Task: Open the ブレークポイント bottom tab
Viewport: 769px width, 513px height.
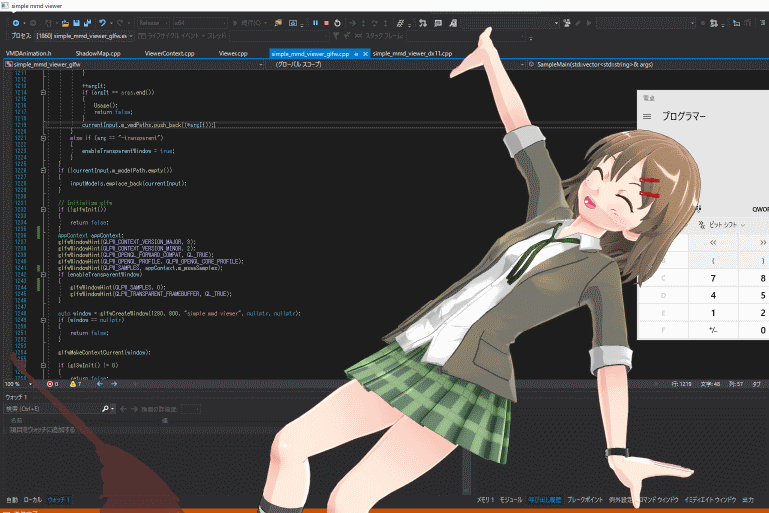Action: point(585,500)
